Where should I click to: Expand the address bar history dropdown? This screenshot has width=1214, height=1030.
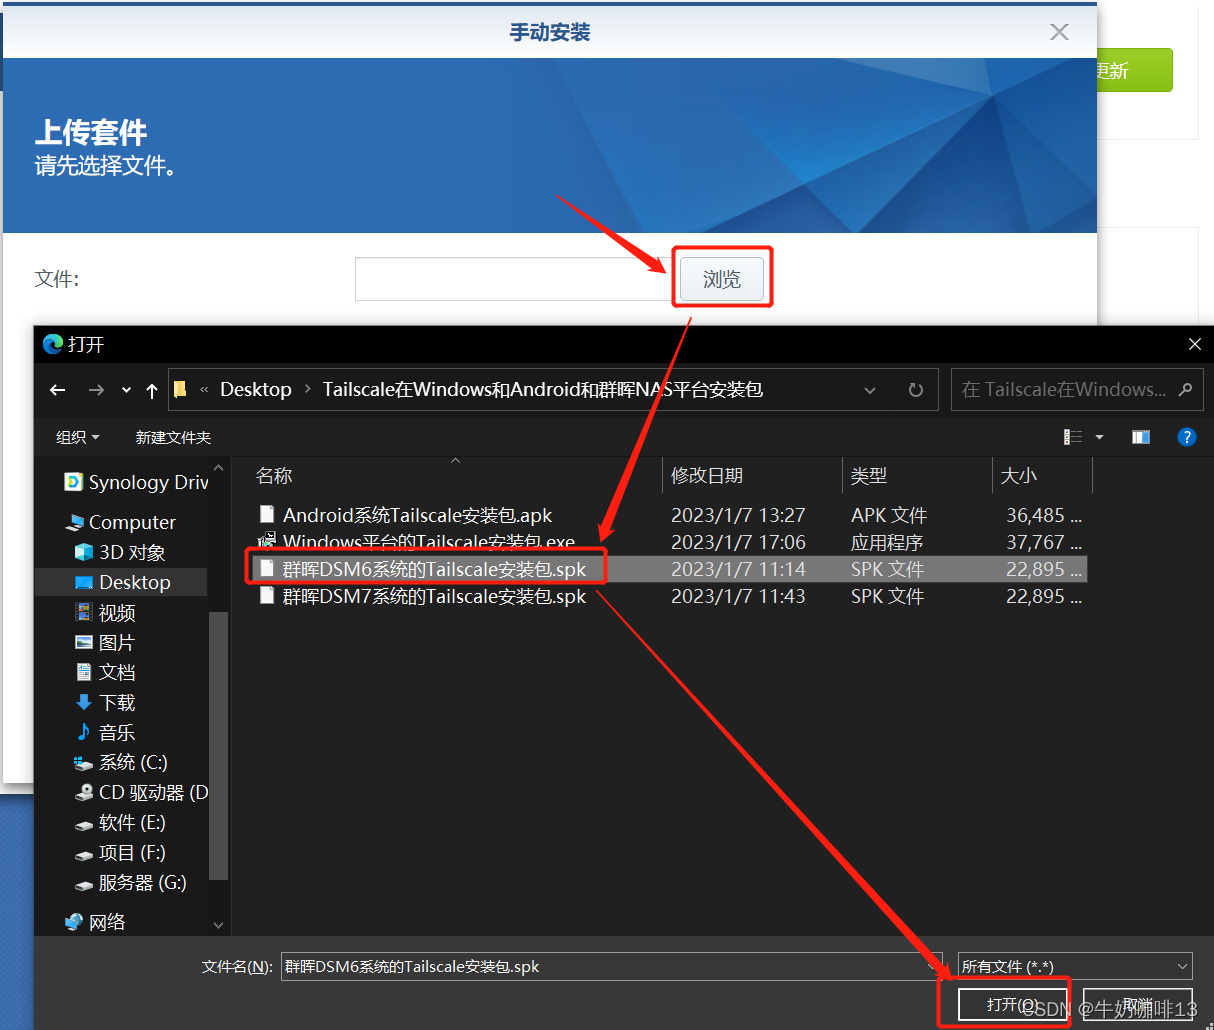tap(870, 390)
